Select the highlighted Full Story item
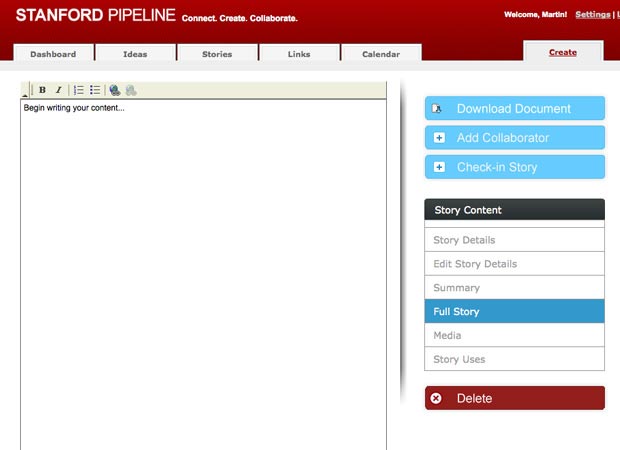 click(x=514, y=311)
